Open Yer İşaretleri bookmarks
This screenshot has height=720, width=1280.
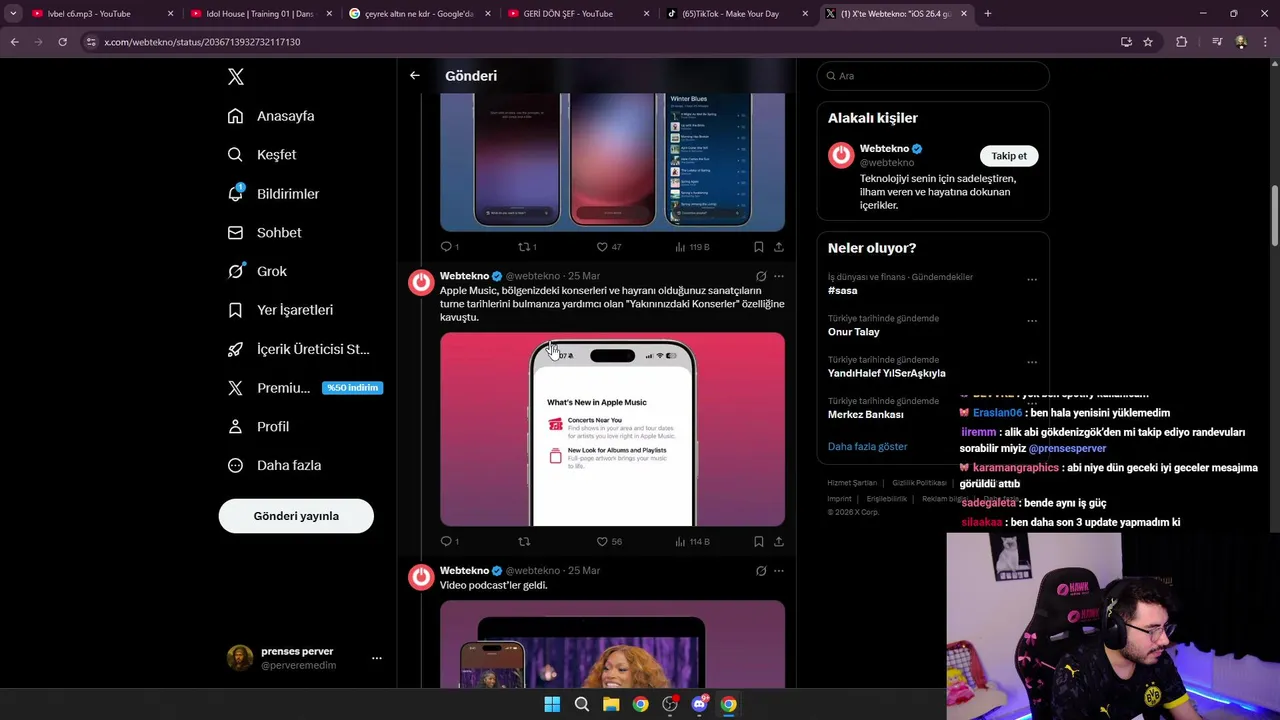280,310
